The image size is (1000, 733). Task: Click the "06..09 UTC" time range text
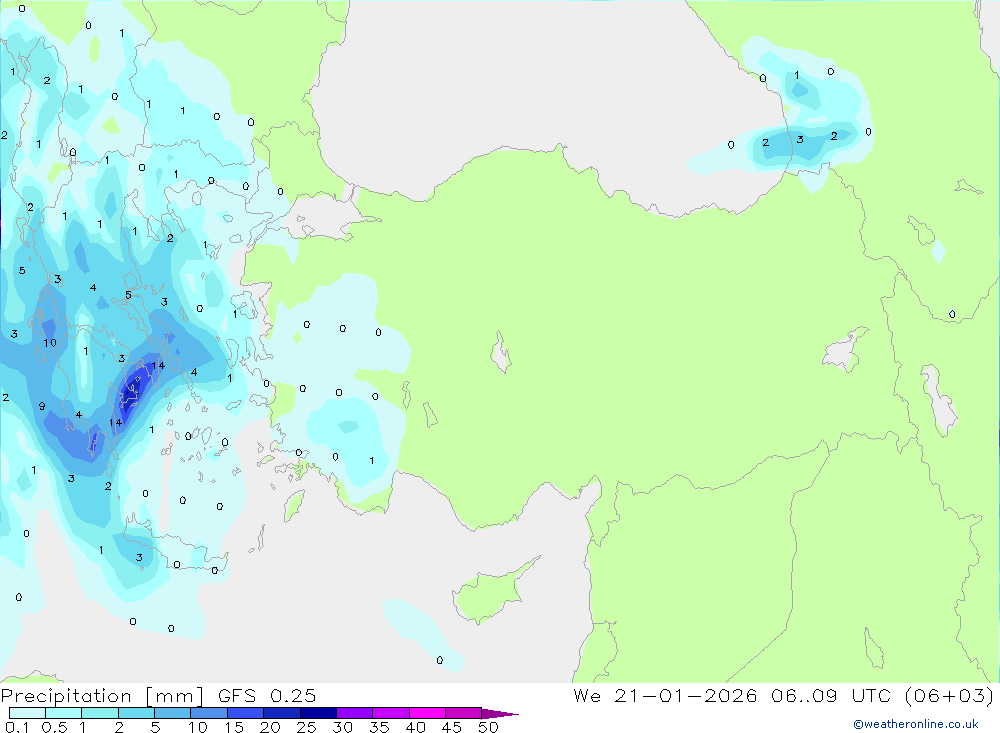pyautogui.click(x=831, y=695)
